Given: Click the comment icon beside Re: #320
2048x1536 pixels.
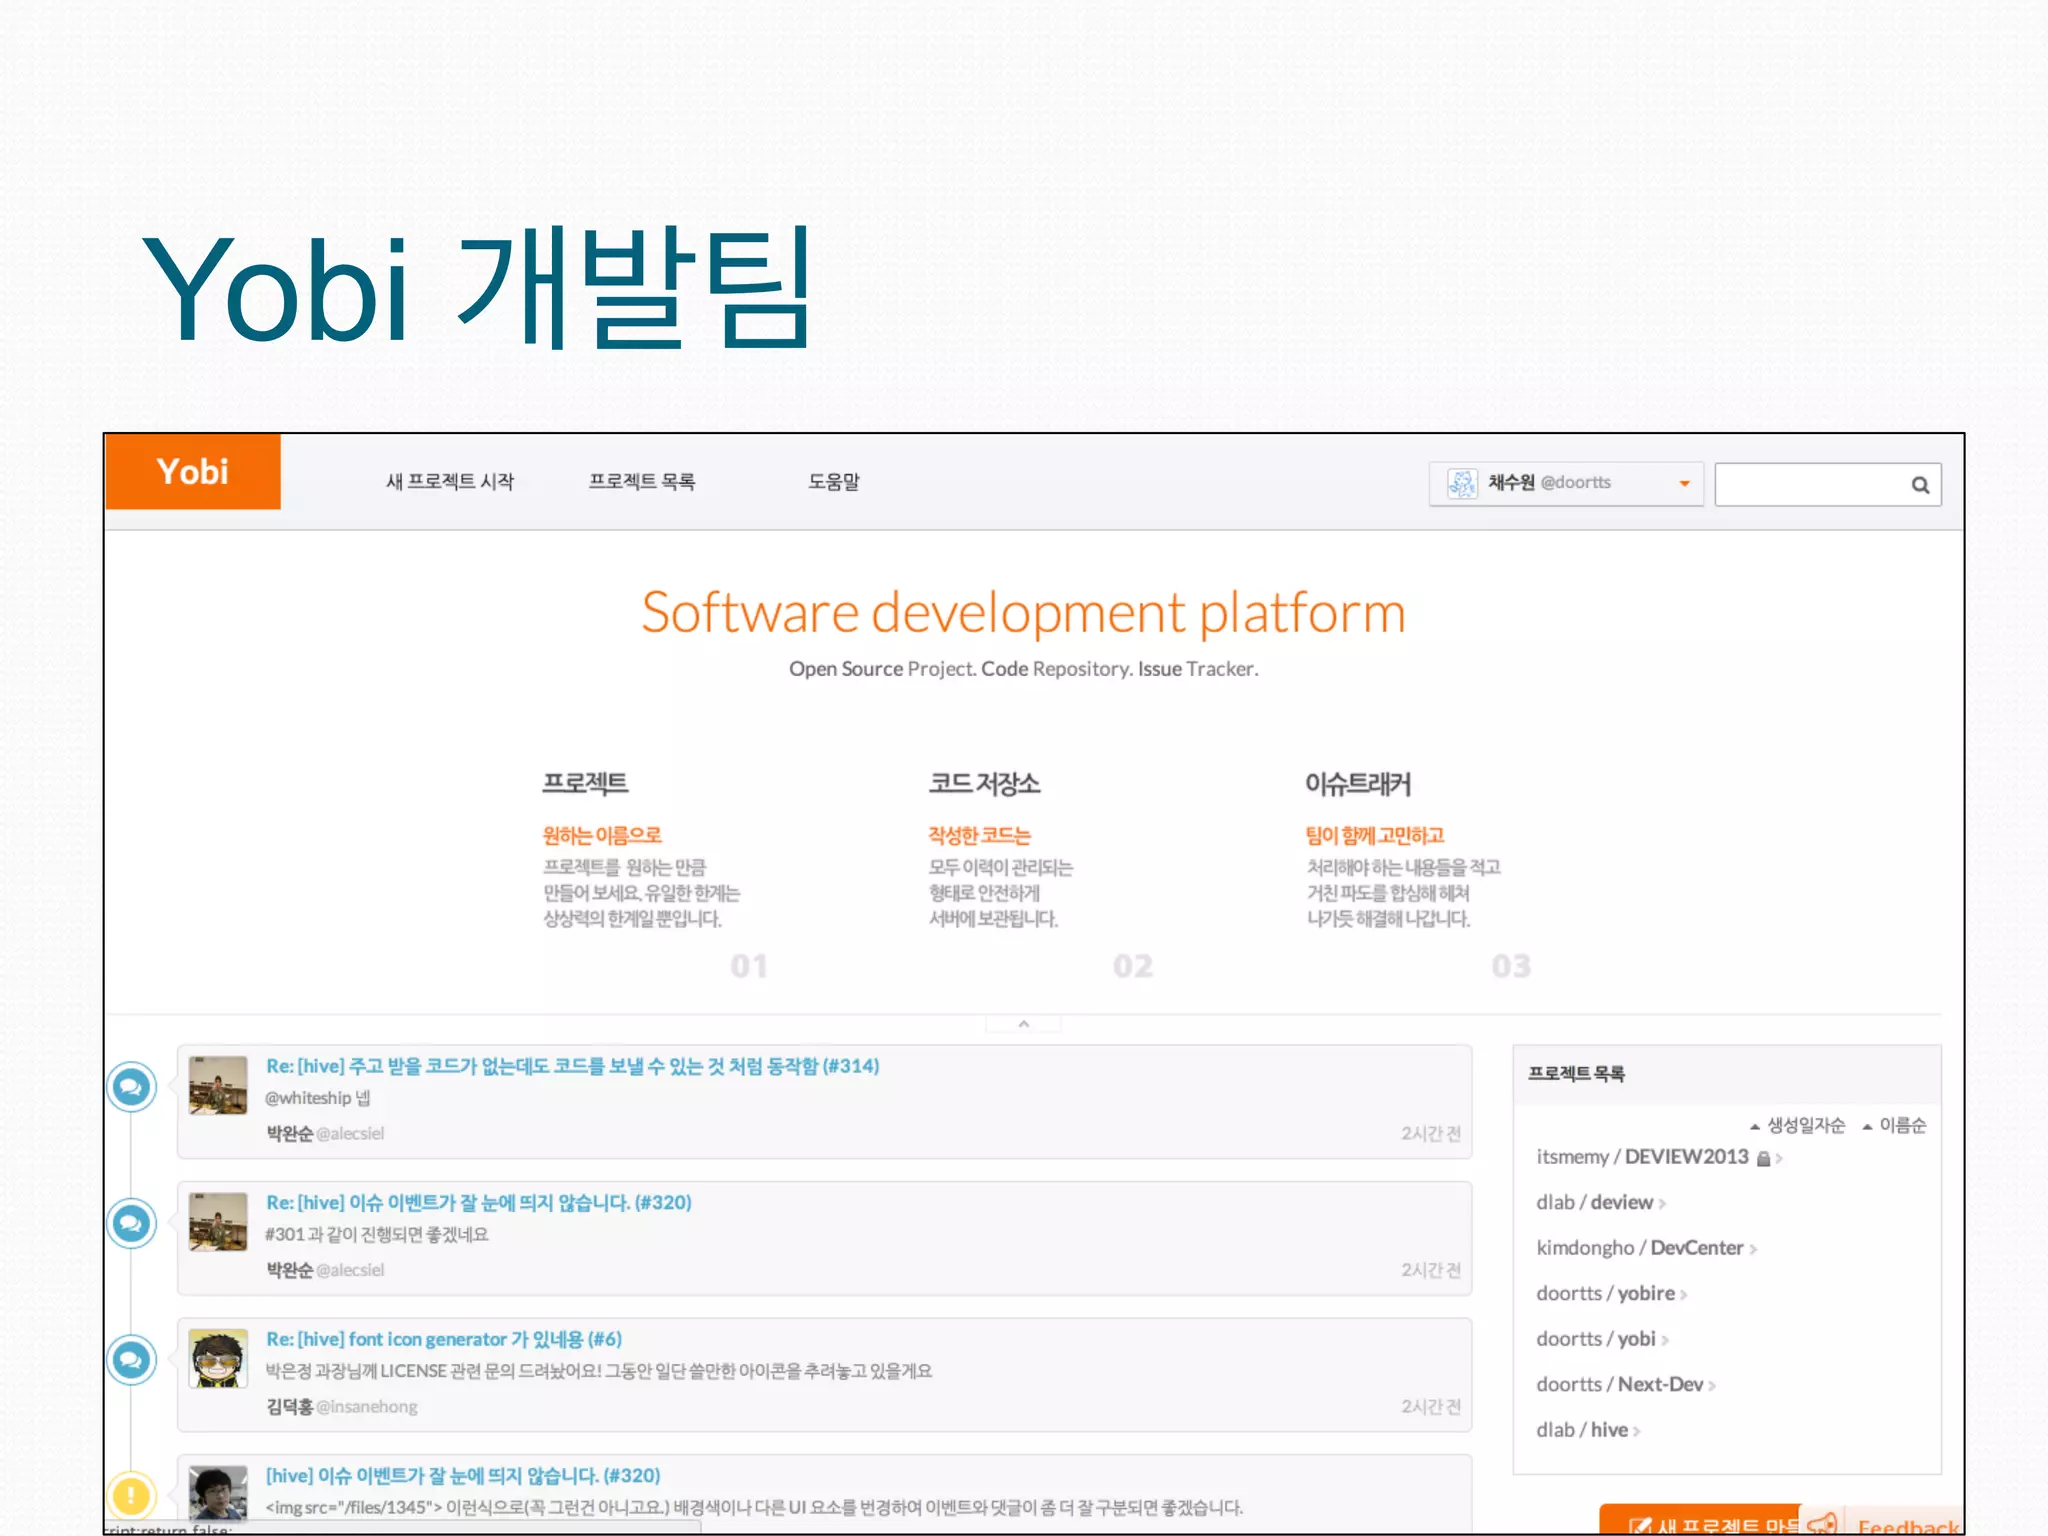Looking at the screenshot, I should 131,1223.
